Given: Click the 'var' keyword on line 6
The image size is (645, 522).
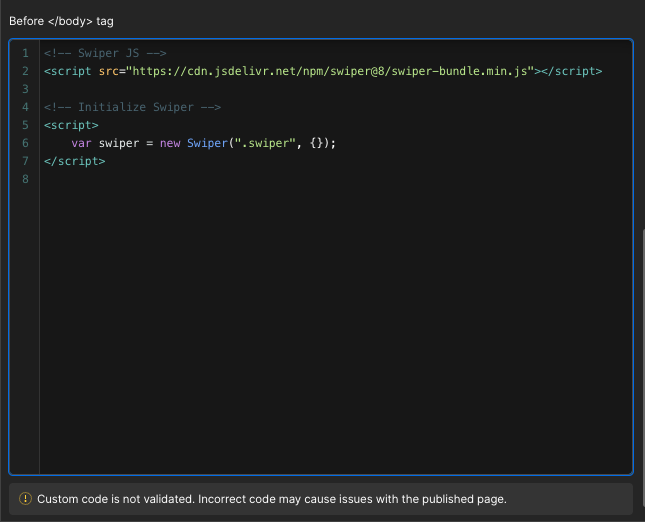Looking at the screenshot, I should point(81,143).
